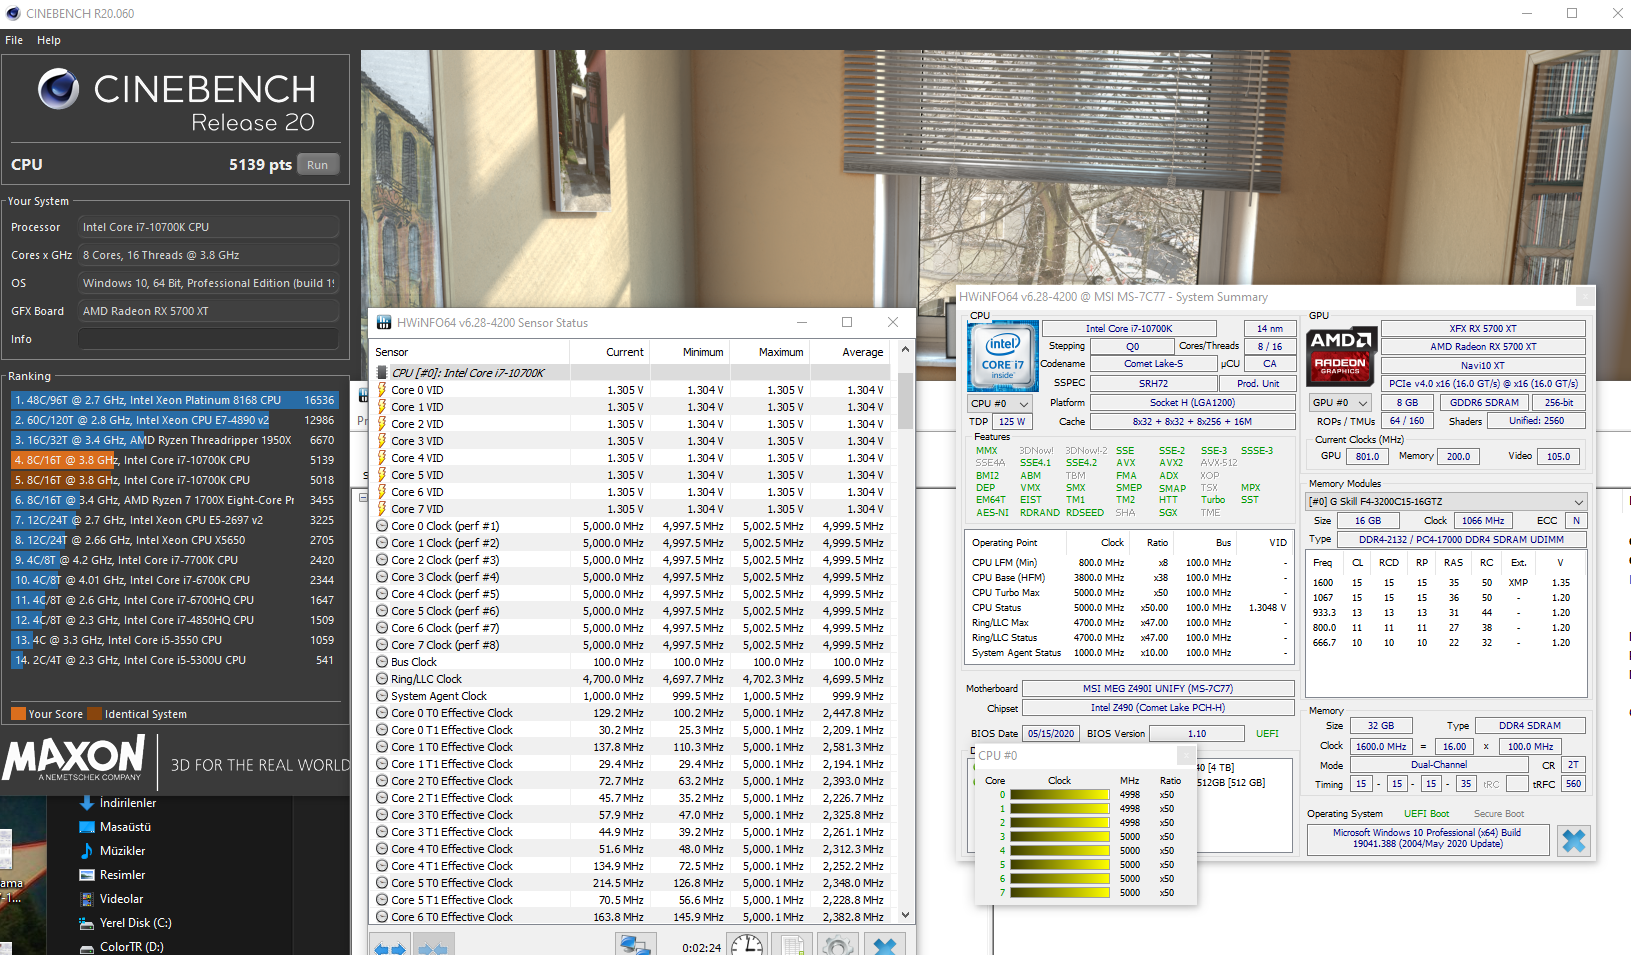Screen dimensions: 1631x955
Task: Click blue X in System Summary window
Action: pos(1574,841)
